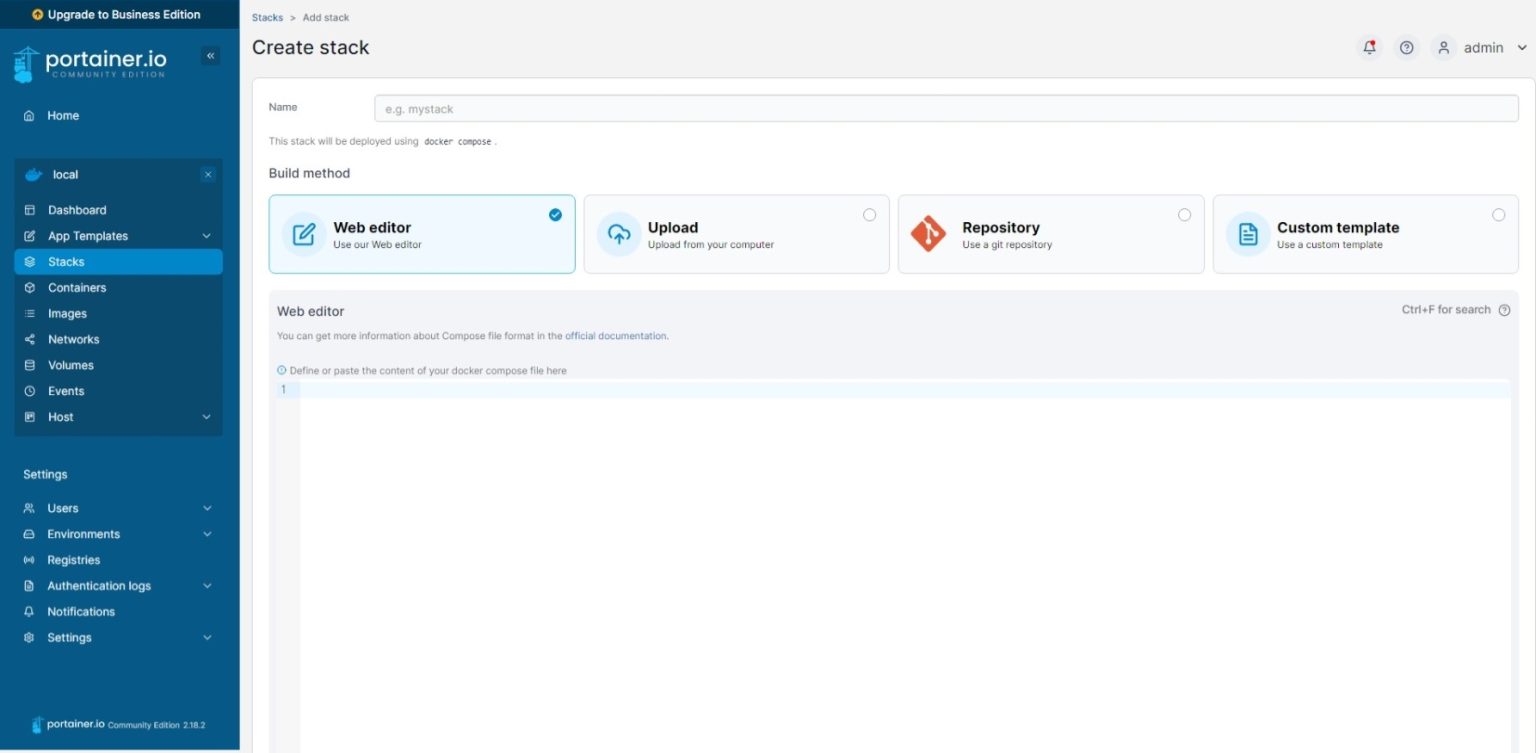Screen dimensions: 1536x753
Task: Click the Registries radio icon
Action: (29, 560)
